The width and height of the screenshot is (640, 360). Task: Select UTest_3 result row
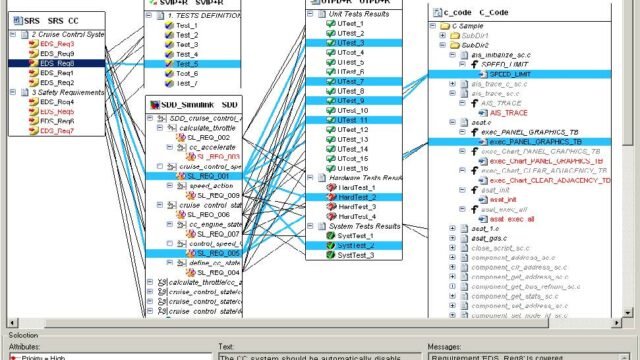click(354, 43)
